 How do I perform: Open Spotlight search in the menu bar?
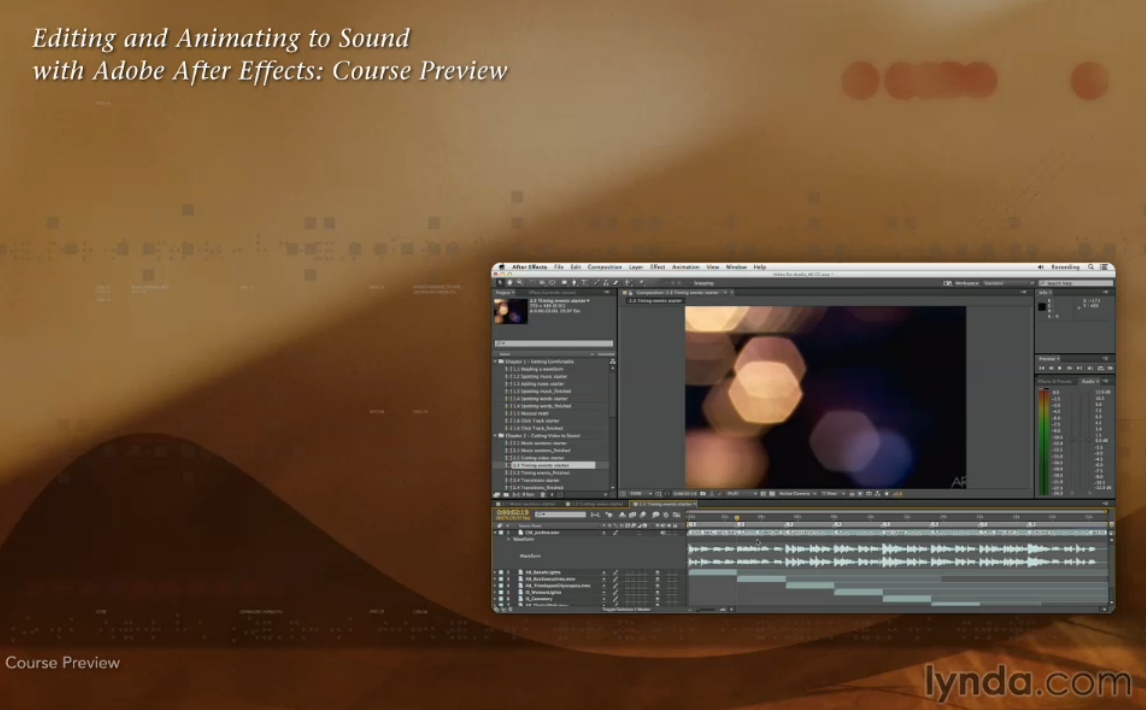point(1091,267)
